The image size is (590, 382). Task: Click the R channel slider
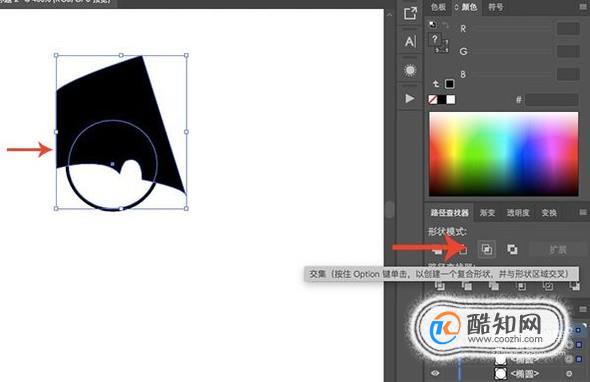511,29
